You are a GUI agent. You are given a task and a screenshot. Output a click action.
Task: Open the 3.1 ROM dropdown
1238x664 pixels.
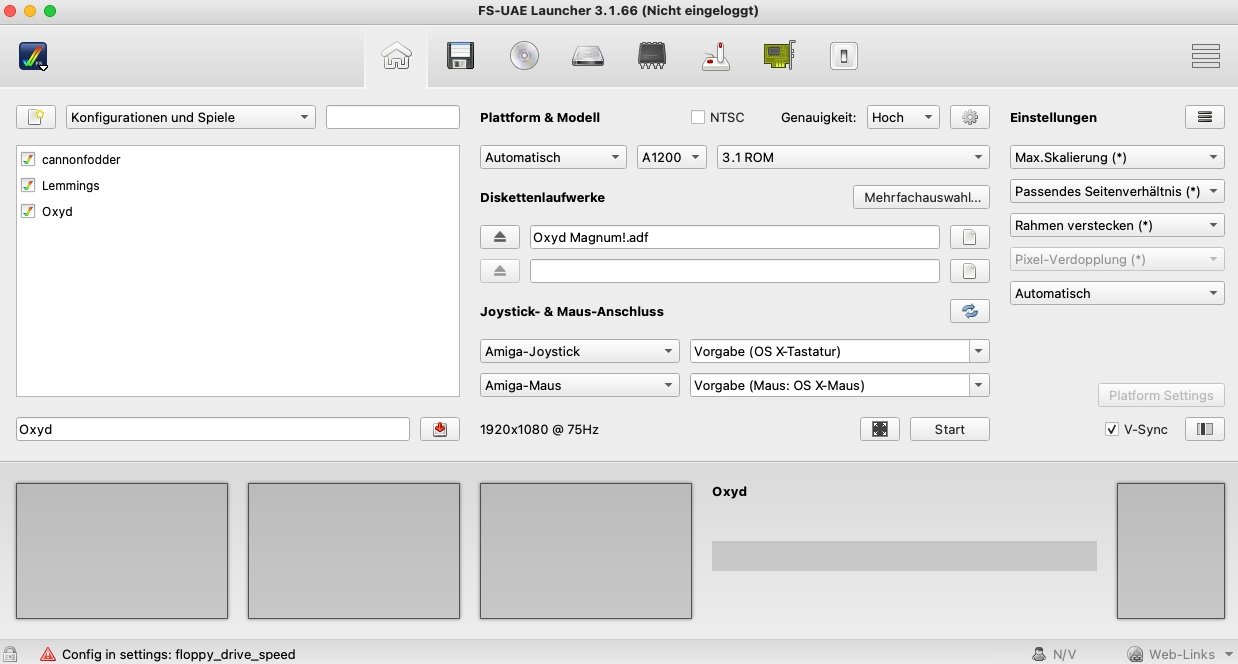pyautogui.click(x=854, y=157)
